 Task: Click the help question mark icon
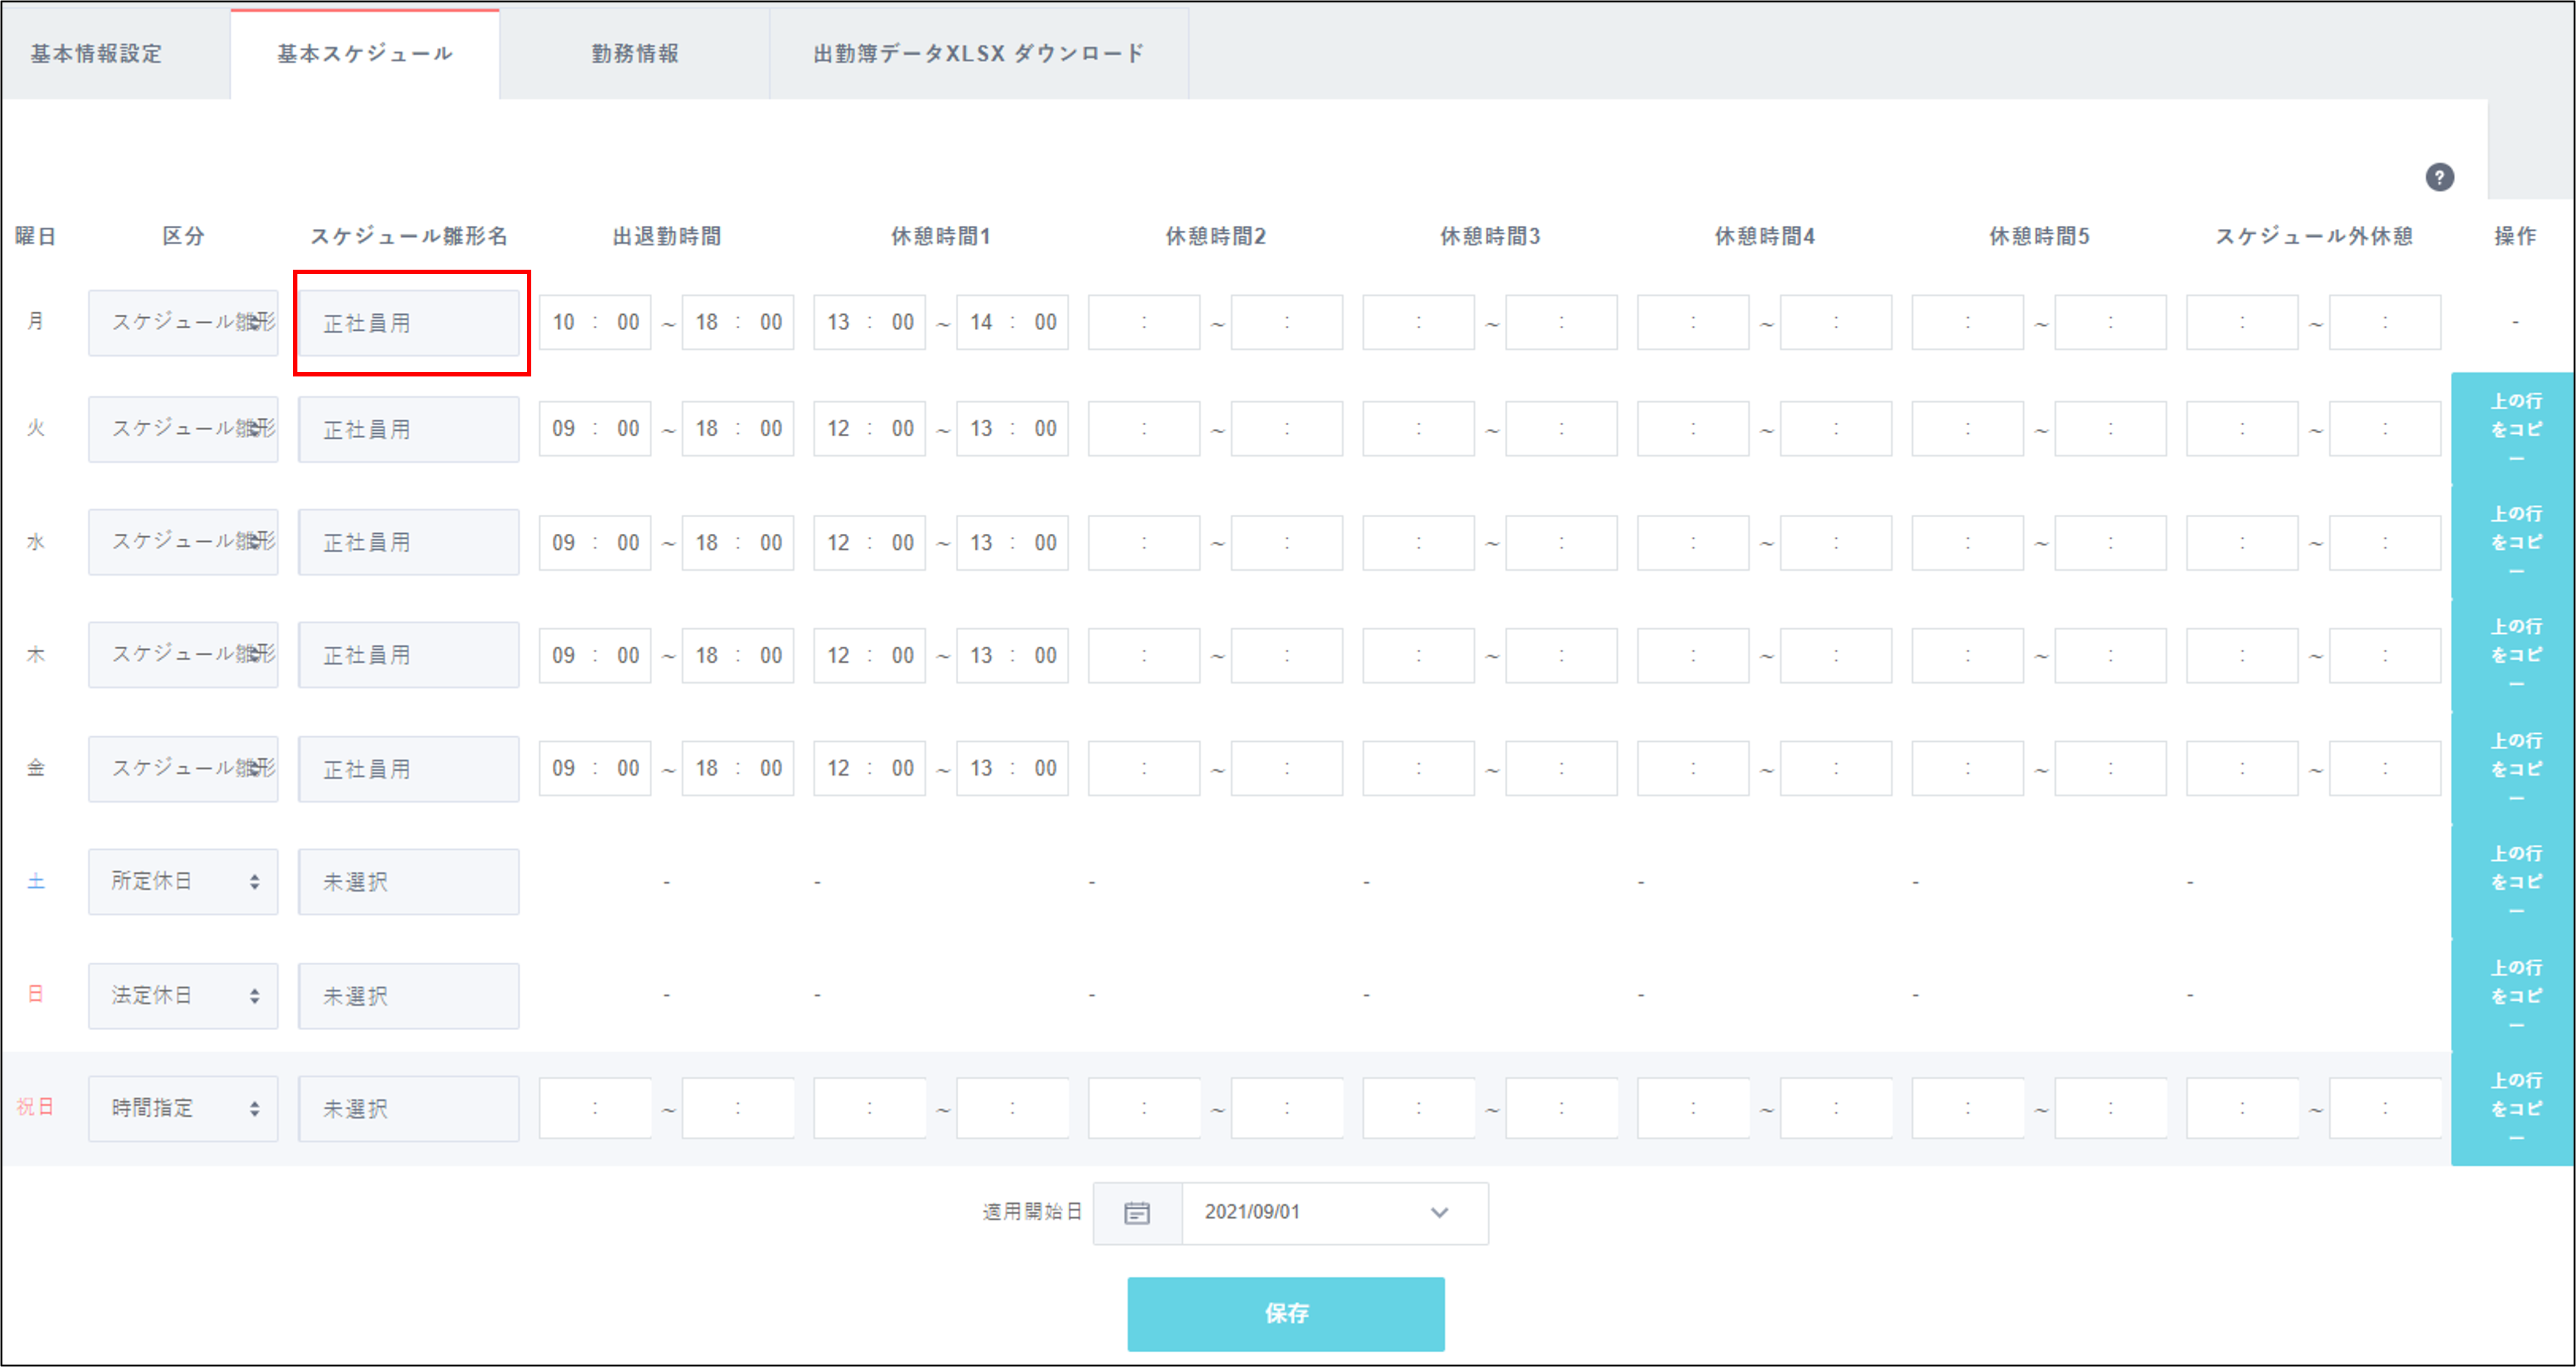[2439, 177]
